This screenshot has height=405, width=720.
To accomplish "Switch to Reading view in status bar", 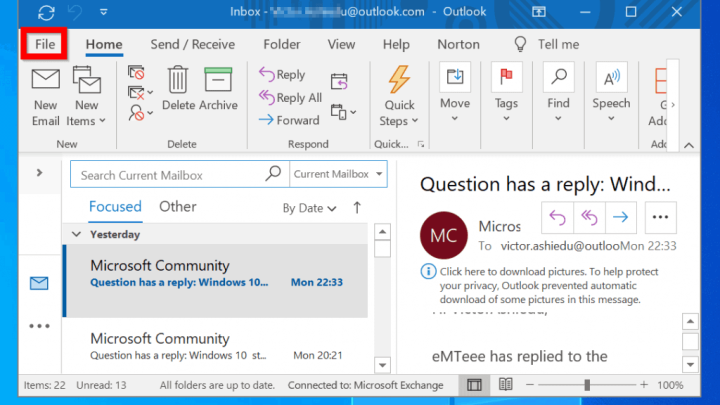I will pos(506,384).
